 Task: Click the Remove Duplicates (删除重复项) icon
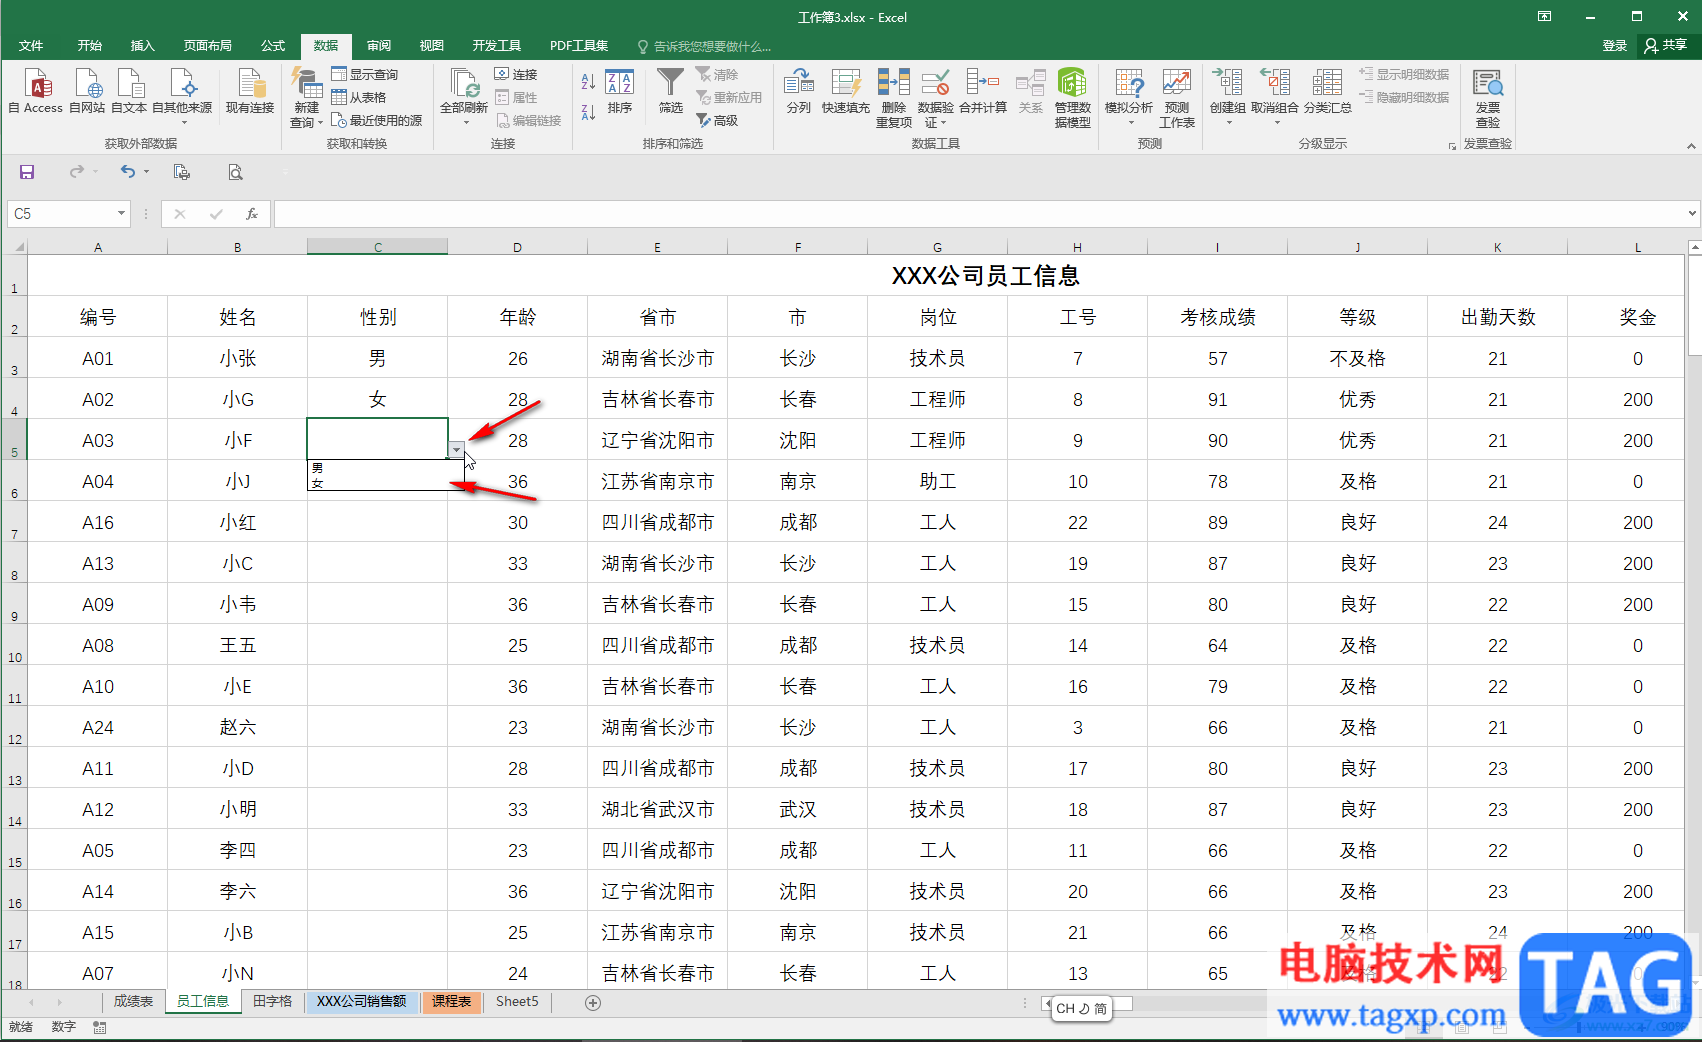[x=893, y=84]
